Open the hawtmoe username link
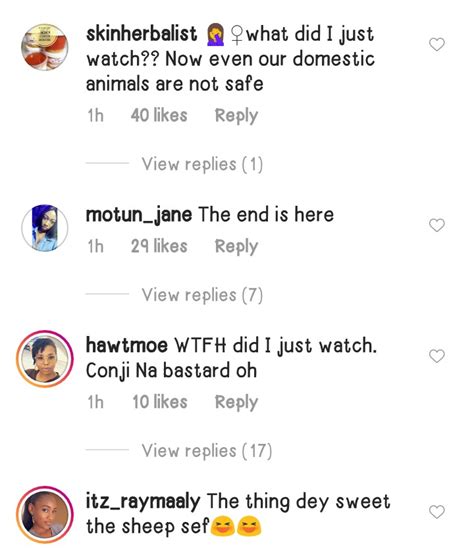 coord(127,345)
